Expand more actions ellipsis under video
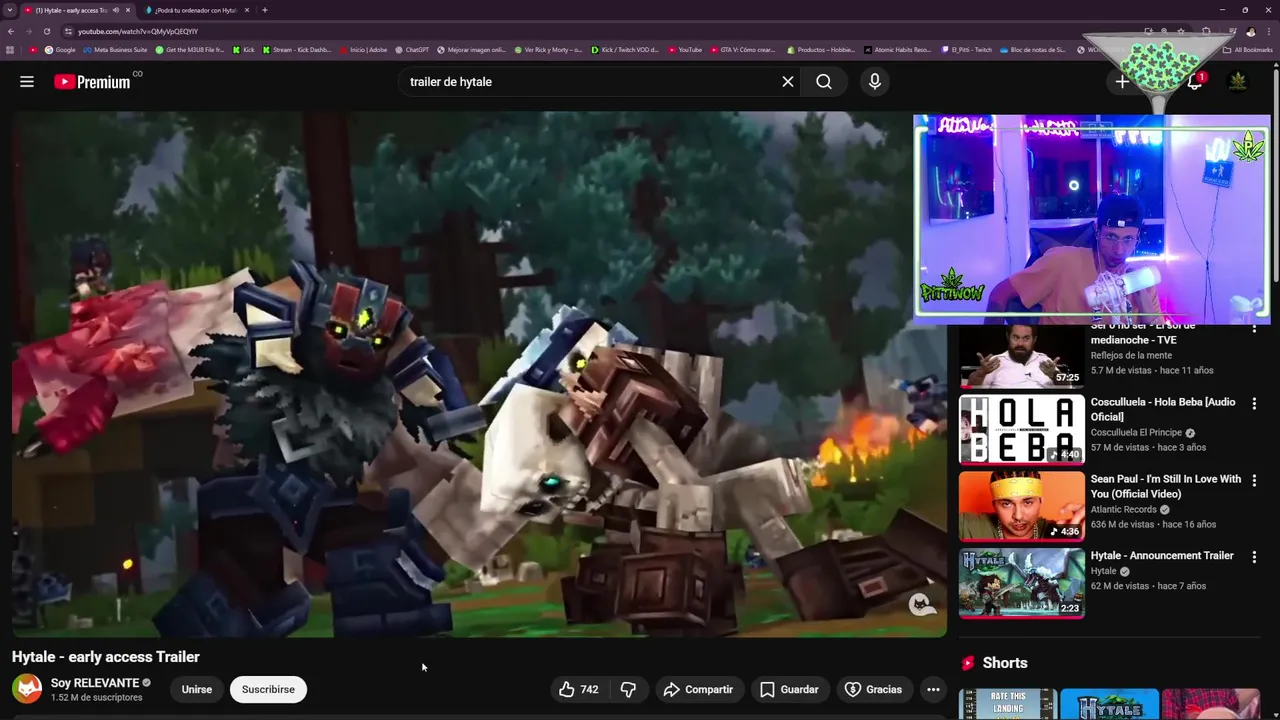Image resolution: width=1280 pixels, height=720 pixels. coord(933,689)
